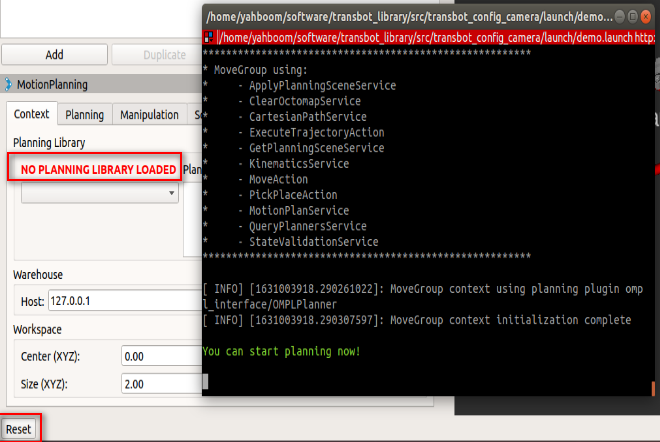Screen dimensions: 660x442
Task: Open the Context tab
Action: tap(32, 114)
